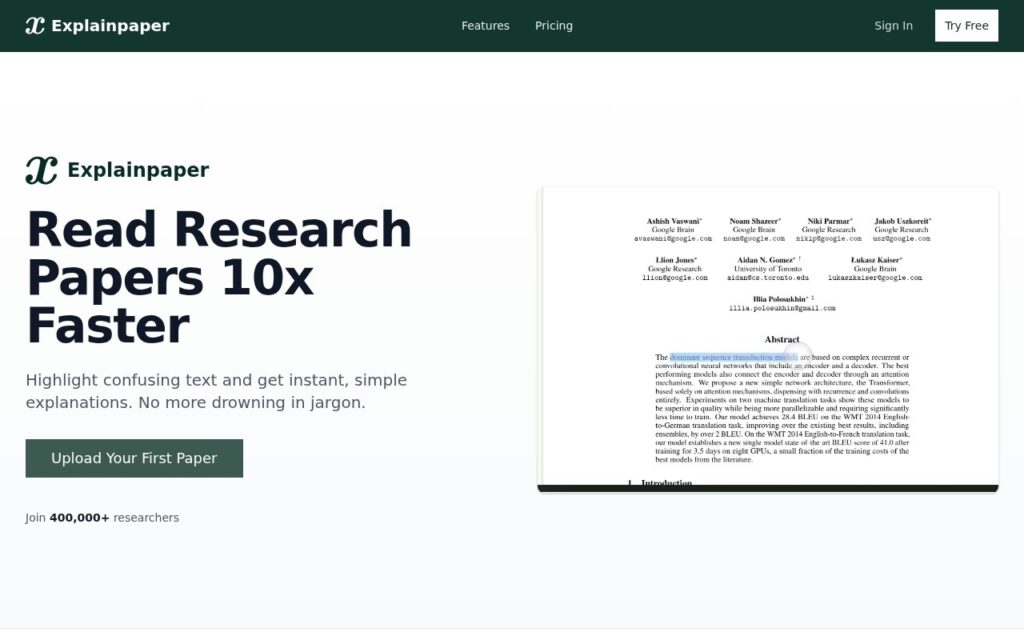Click the Highlight confusing text tagline
The height and width of the screenshot is (640, 1024).
click(216, 391)
